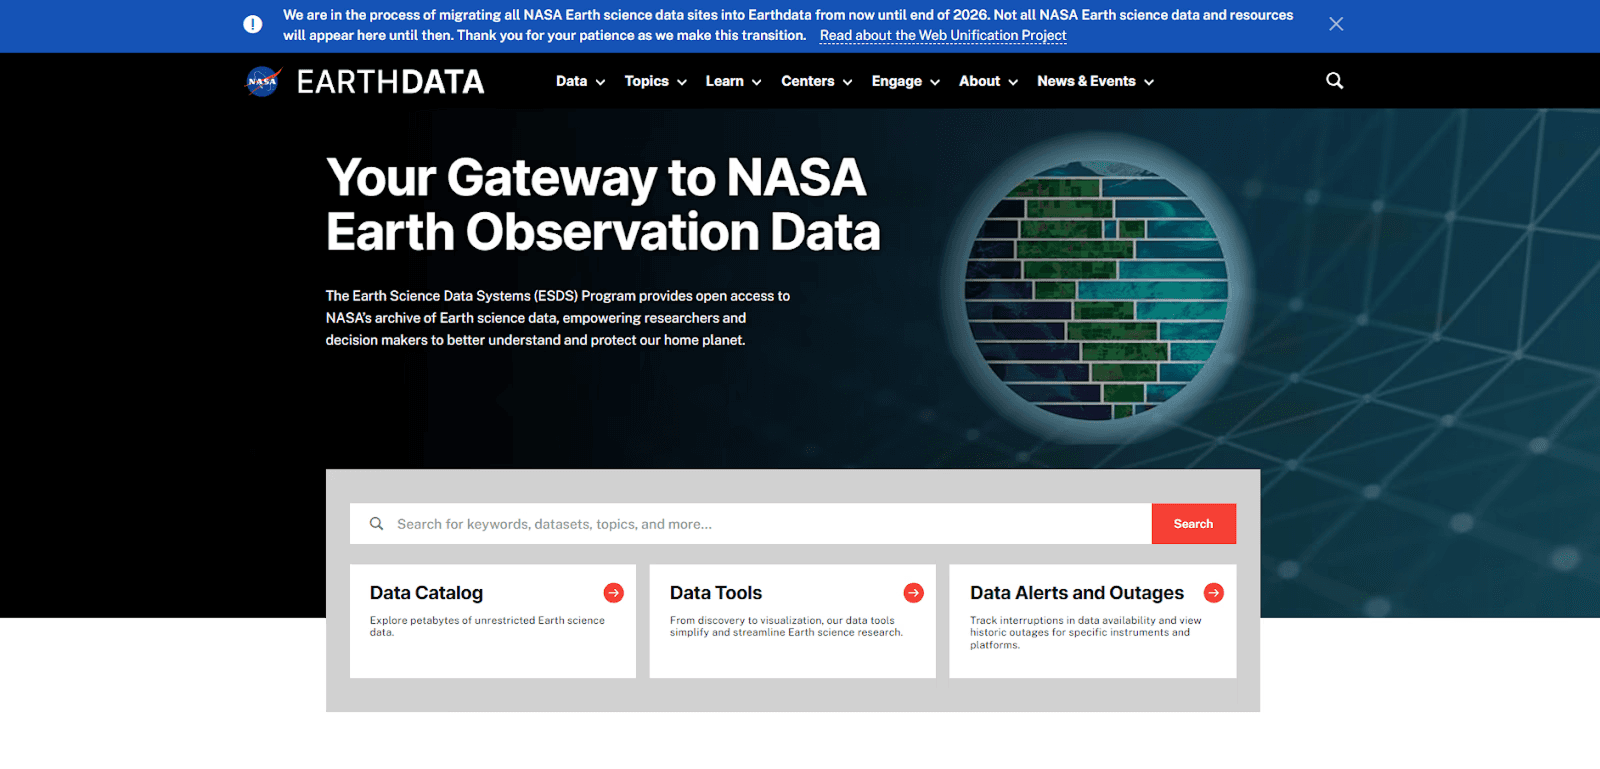Open the Data Catalog heading link
This screenshot has height=769, width=1600.
426,593
